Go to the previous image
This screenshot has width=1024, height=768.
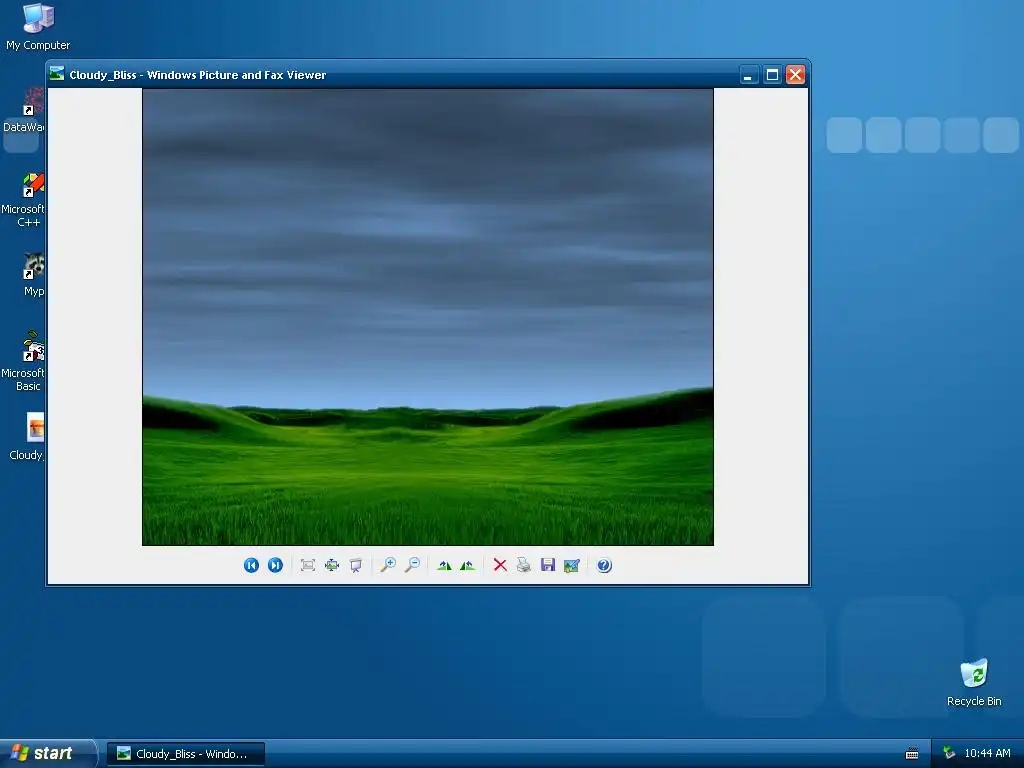(251, 565)
